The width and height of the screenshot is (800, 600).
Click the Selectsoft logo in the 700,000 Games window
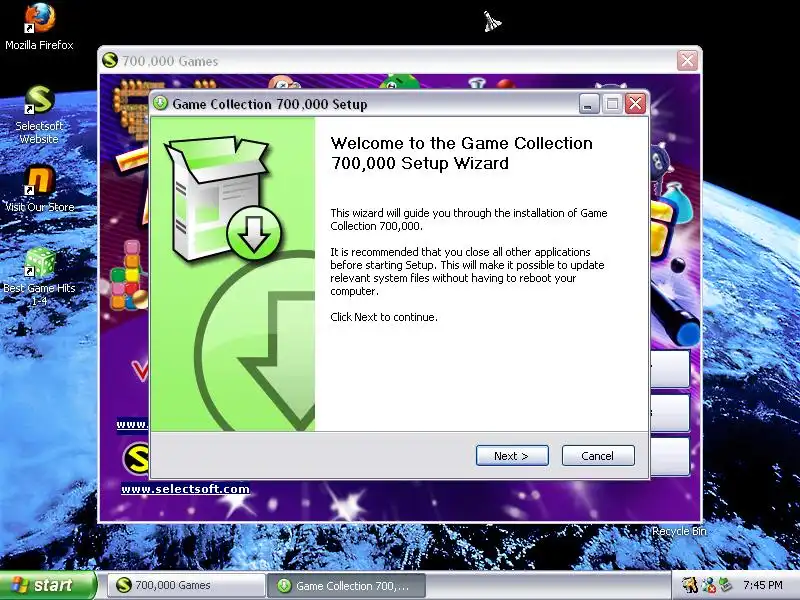coord(136,459)
